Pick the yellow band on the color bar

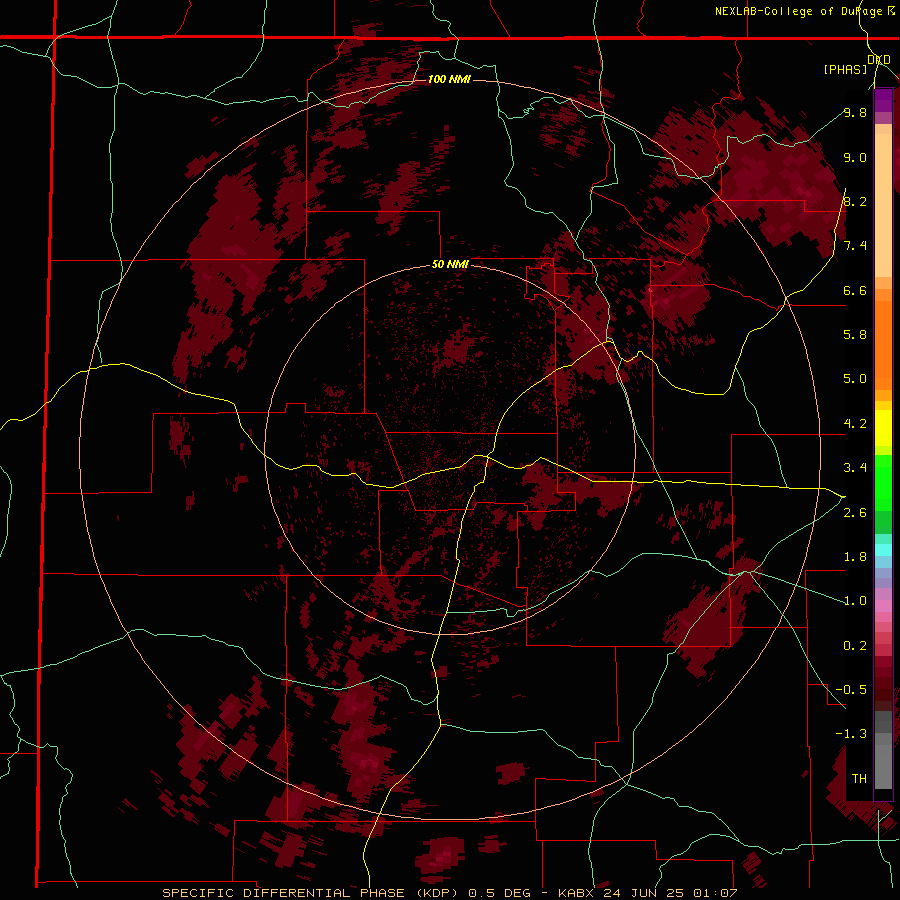point(883,428)
